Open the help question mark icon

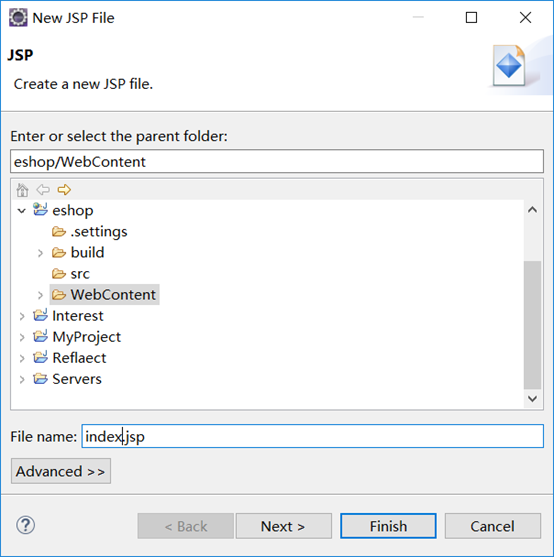click(x=26, y=525)
